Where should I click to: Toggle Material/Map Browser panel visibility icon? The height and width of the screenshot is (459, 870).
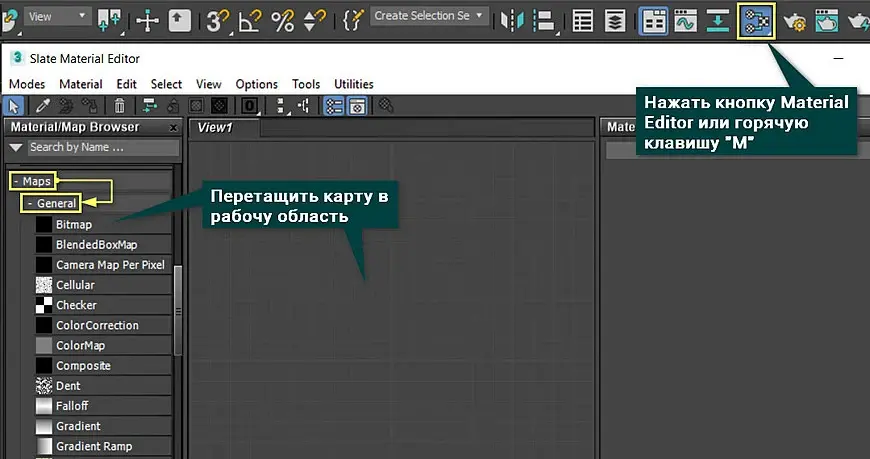pos(334,105)
